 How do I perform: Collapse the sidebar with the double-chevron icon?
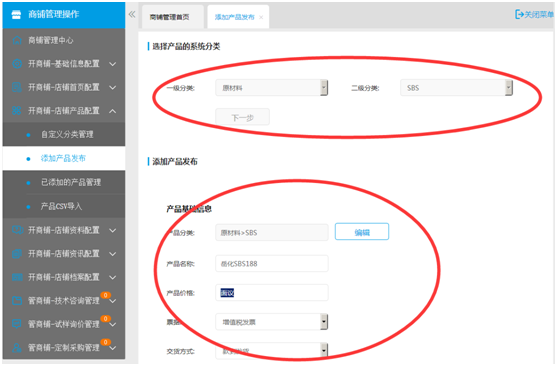click(132, 14)
